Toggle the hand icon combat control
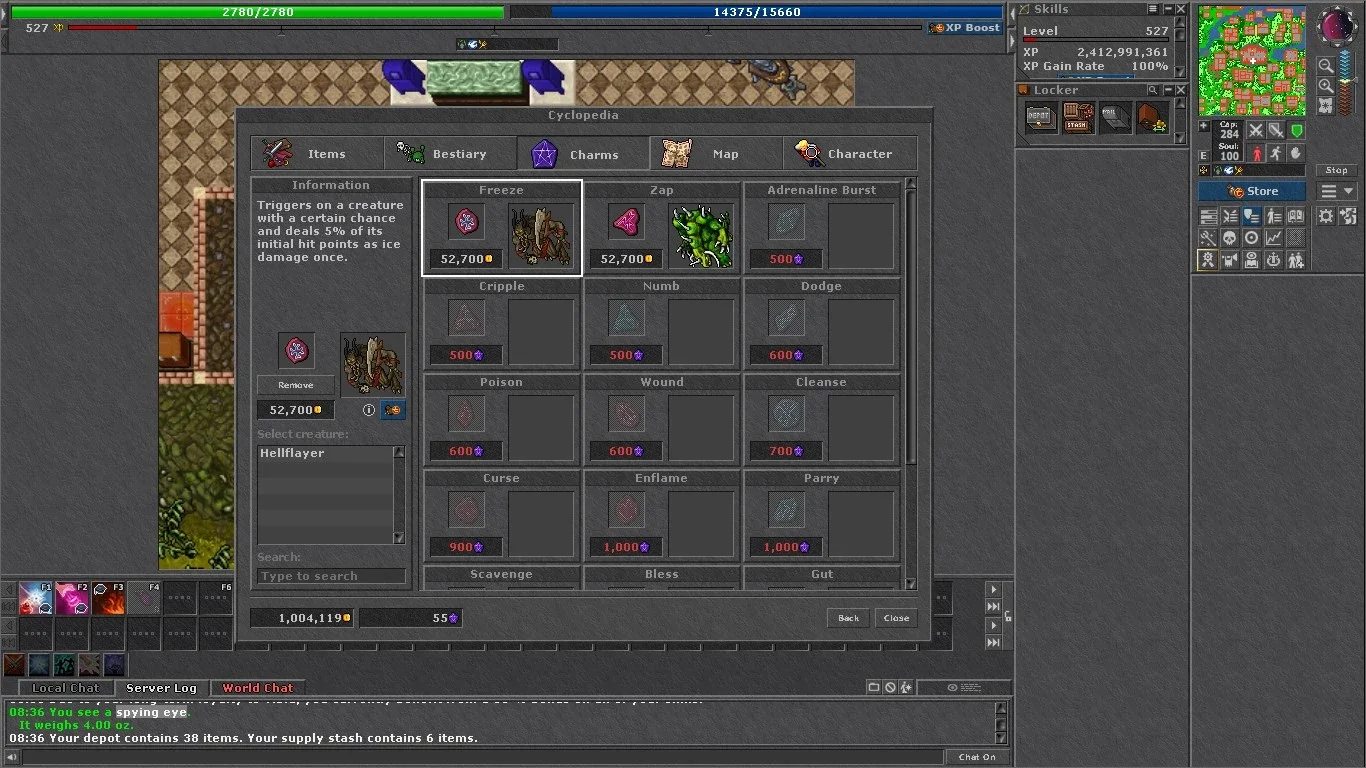Image resolution: width=1366 pixels, height=768 pixels. pyautogui.click(x=1296, y=154)
